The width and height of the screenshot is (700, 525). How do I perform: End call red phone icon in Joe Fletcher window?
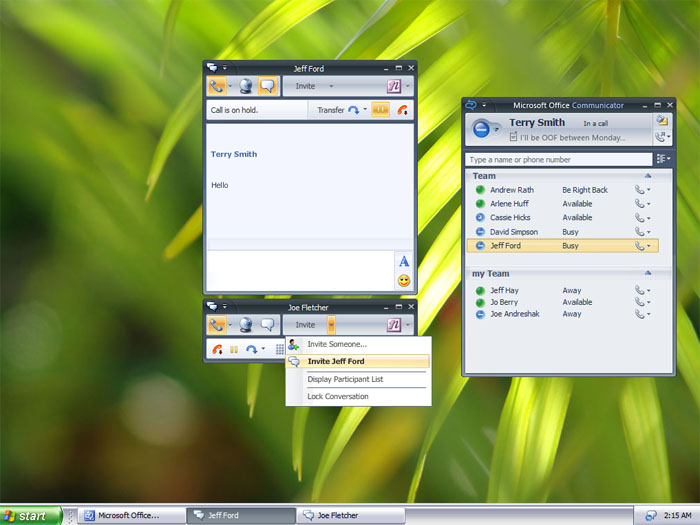click(x=217, y=349)
